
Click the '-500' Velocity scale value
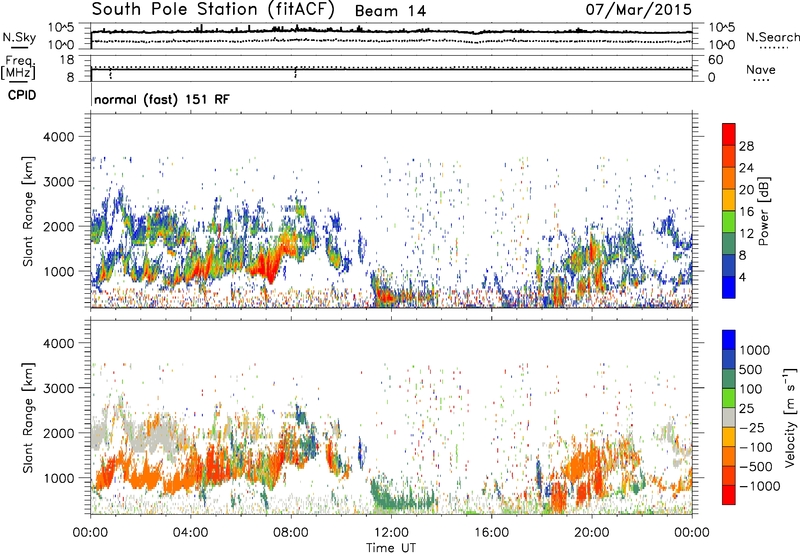pyautogui.click(x=755, y=467)
